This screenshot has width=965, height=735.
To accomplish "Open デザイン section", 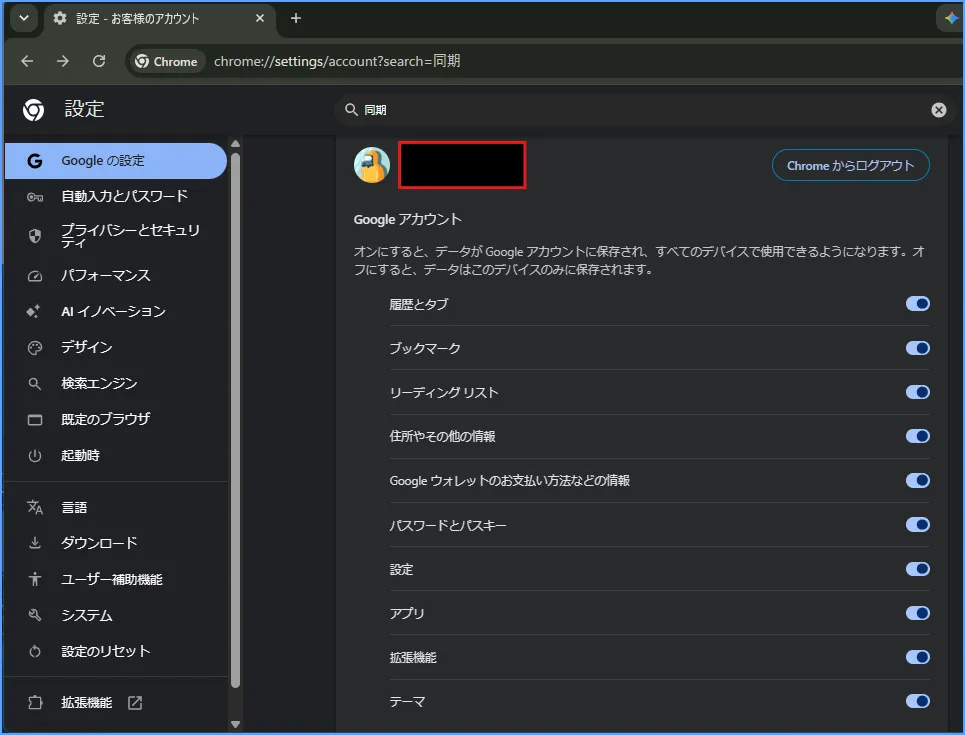I will [x=116, y=347].
